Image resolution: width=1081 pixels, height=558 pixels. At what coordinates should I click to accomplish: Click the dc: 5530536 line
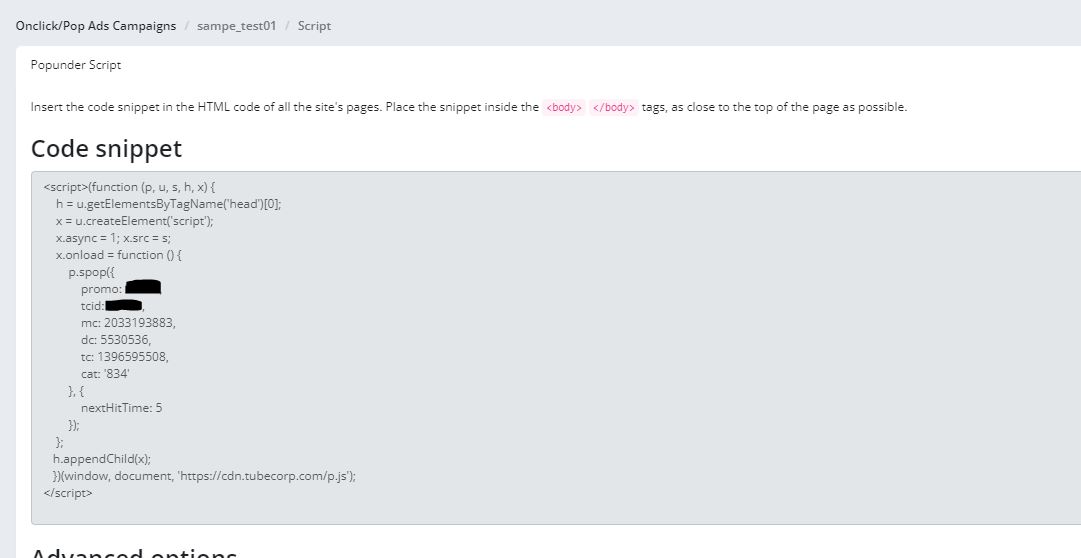tap(116, 339)
